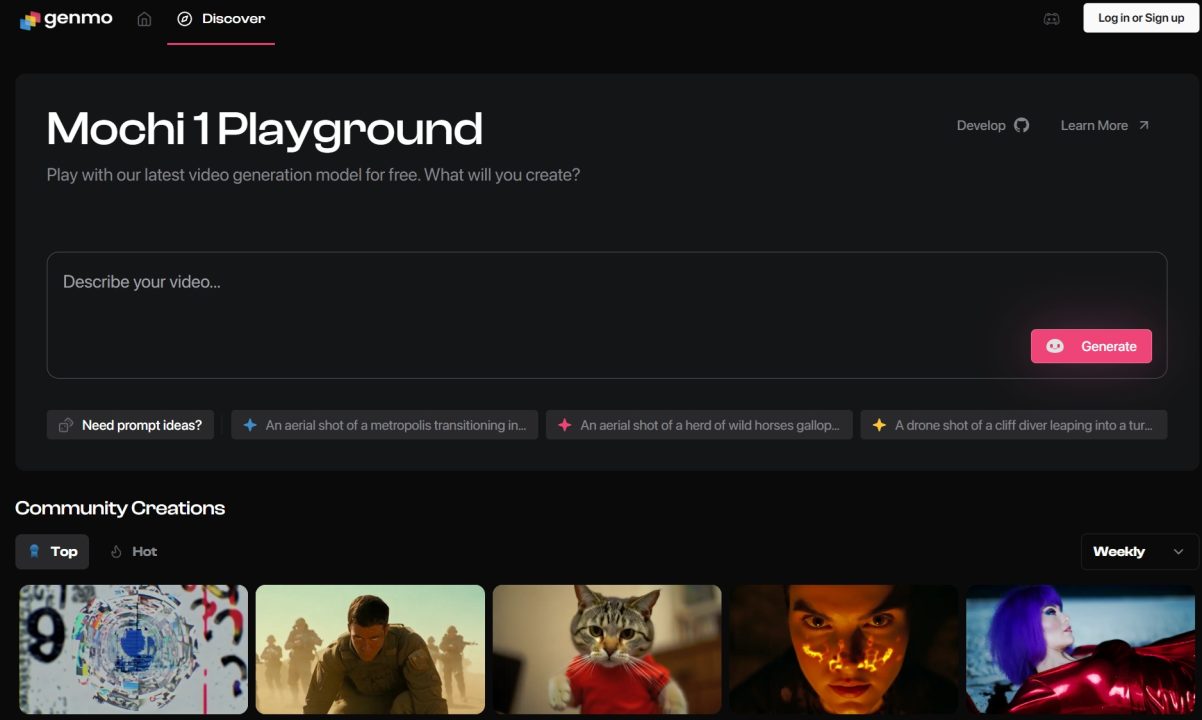1202x720 pixels.
Task: Click the flame icon beside Hot
Action: click(x=117, y=551)
